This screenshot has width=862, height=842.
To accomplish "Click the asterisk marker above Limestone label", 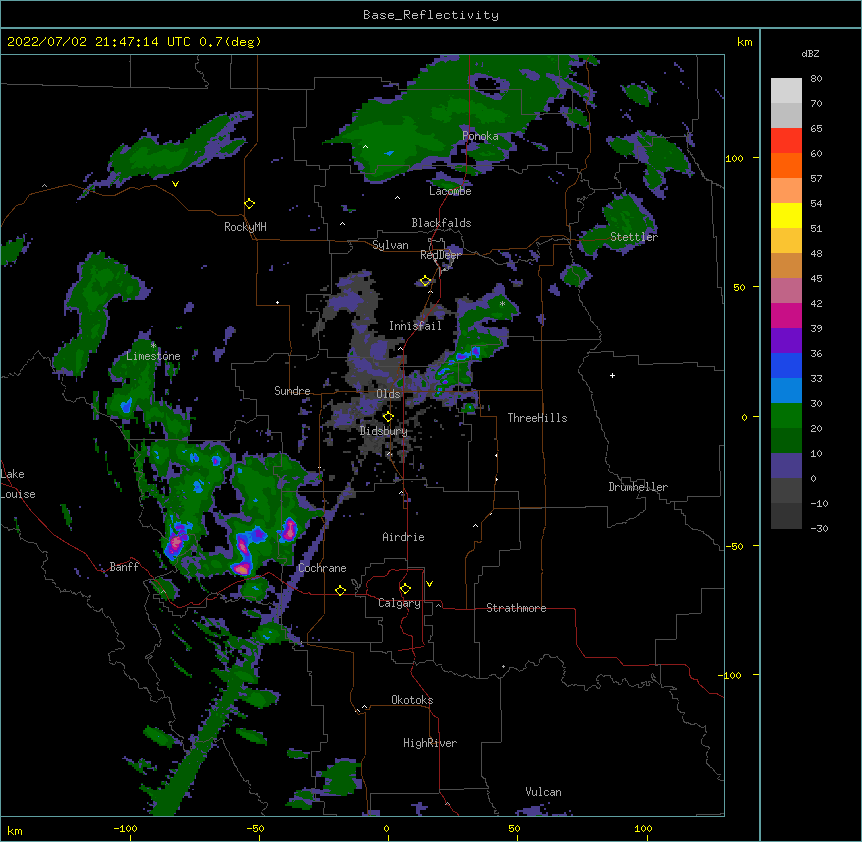I will [153, 346].
